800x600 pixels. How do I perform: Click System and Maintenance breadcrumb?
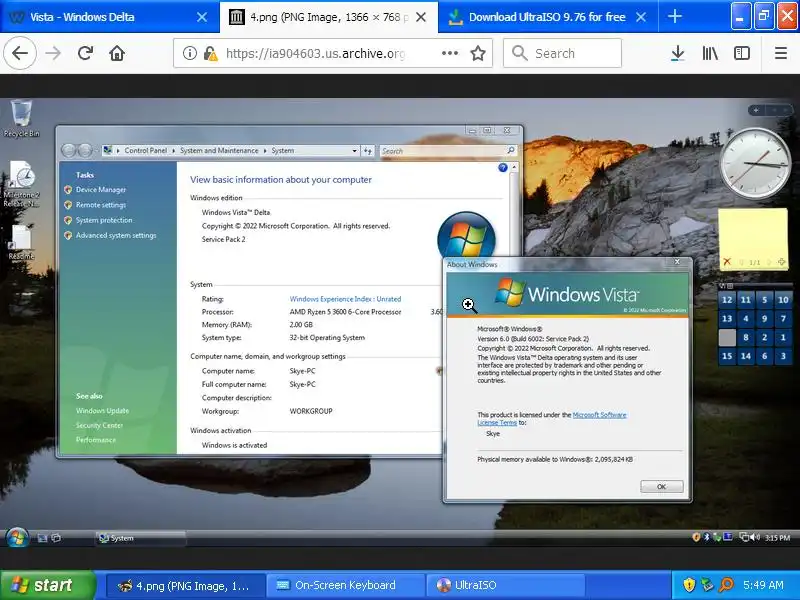tap(219, 151)
